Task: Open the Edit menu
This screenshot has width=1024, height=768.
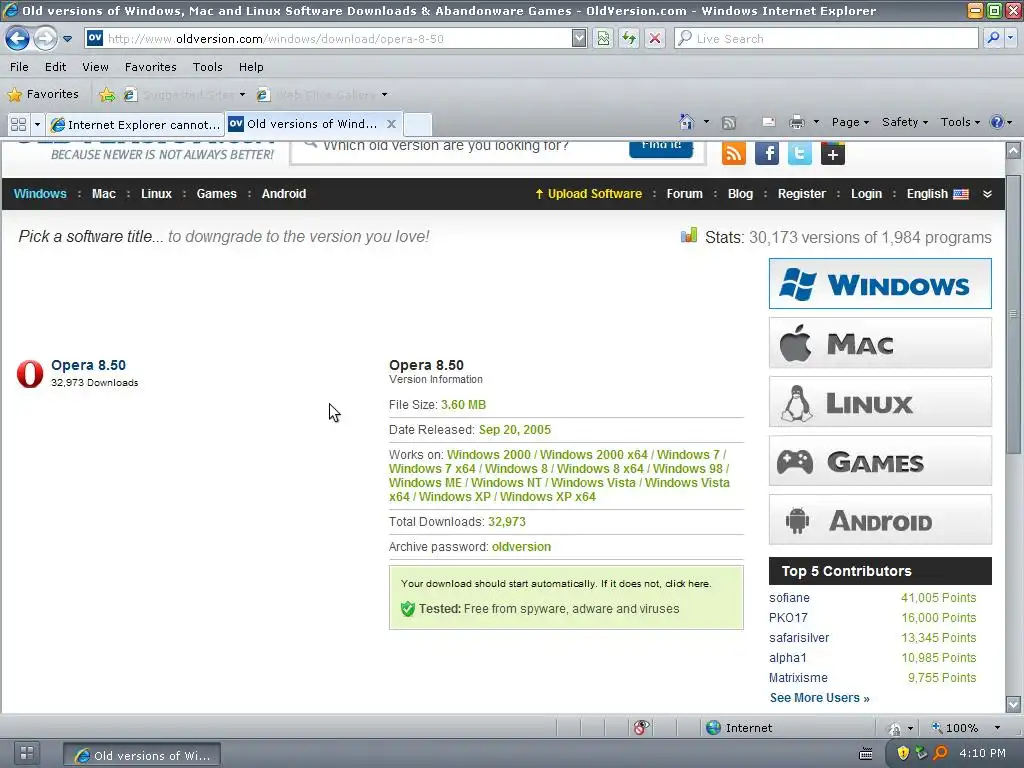Action: coord(56,67)
